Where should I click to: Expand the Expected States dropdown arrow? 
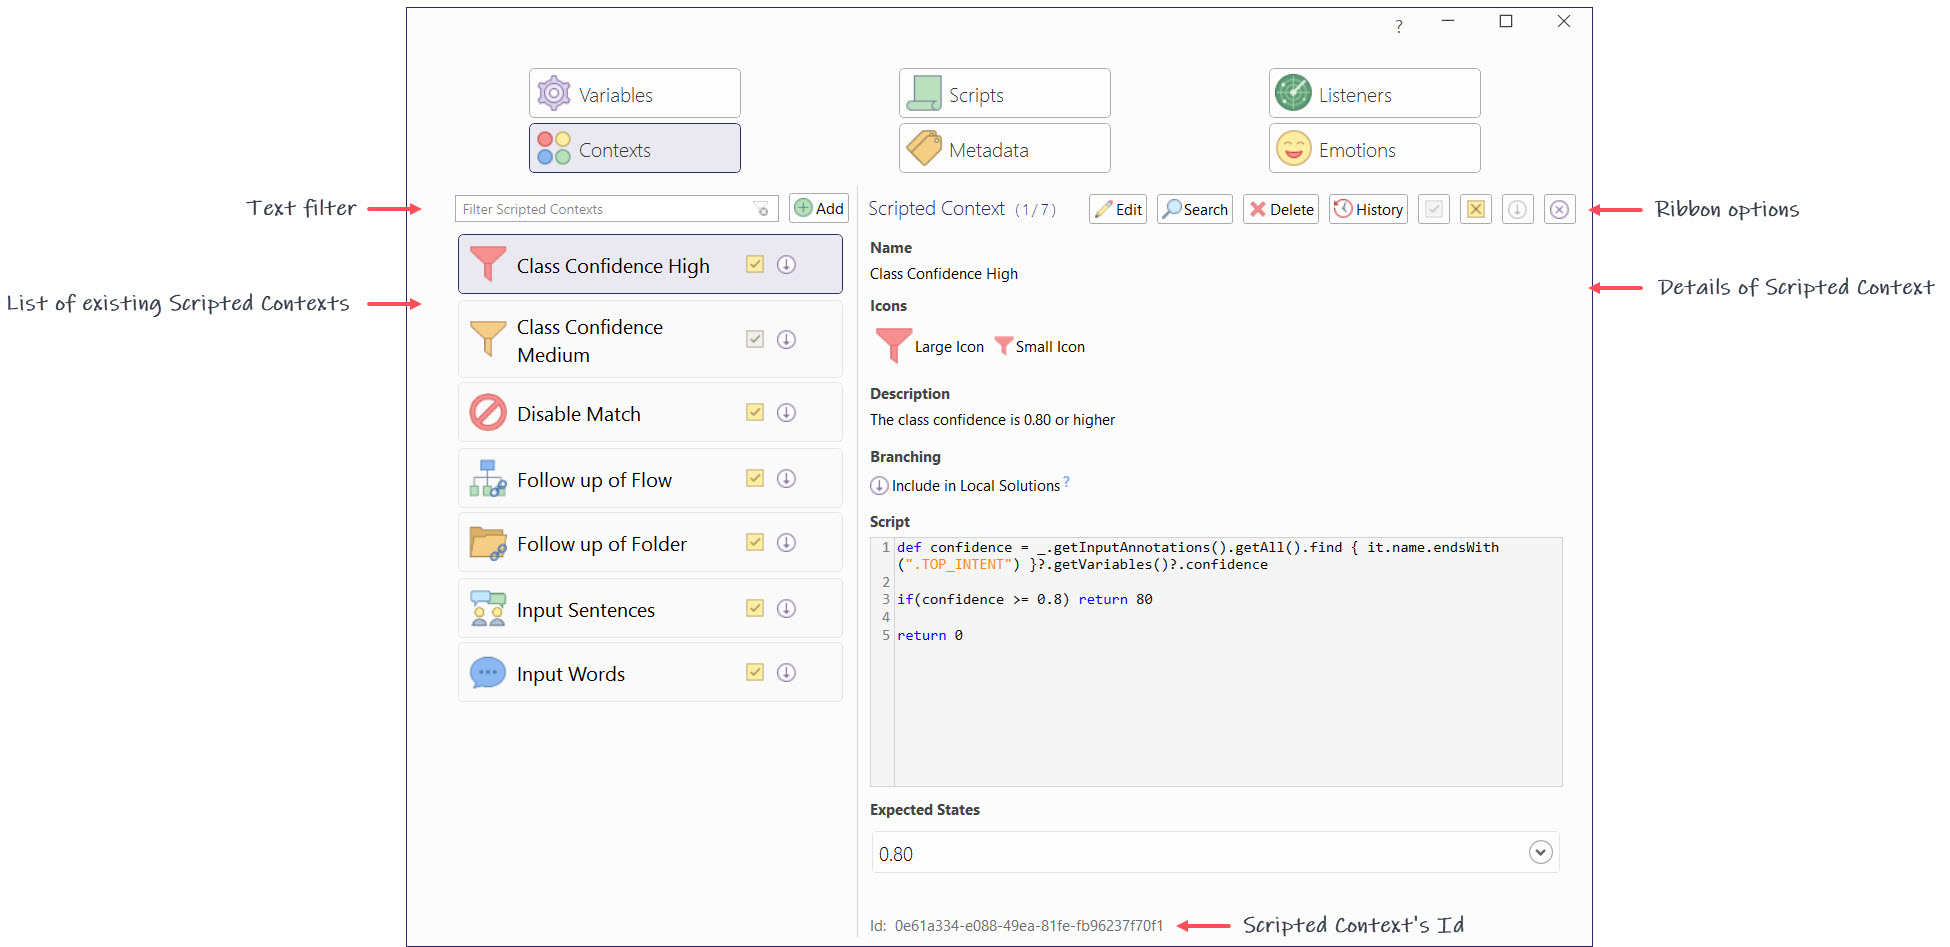click(x=1540, y=852)
